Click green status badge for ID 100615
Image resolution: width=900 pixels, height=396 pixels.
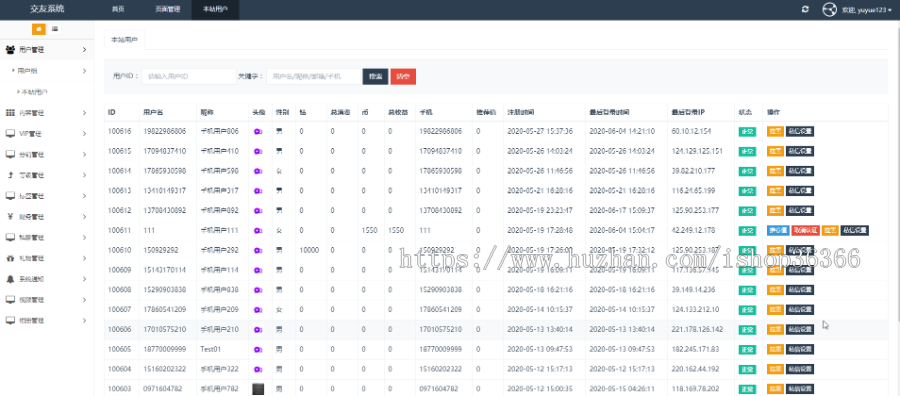(747, 152)
